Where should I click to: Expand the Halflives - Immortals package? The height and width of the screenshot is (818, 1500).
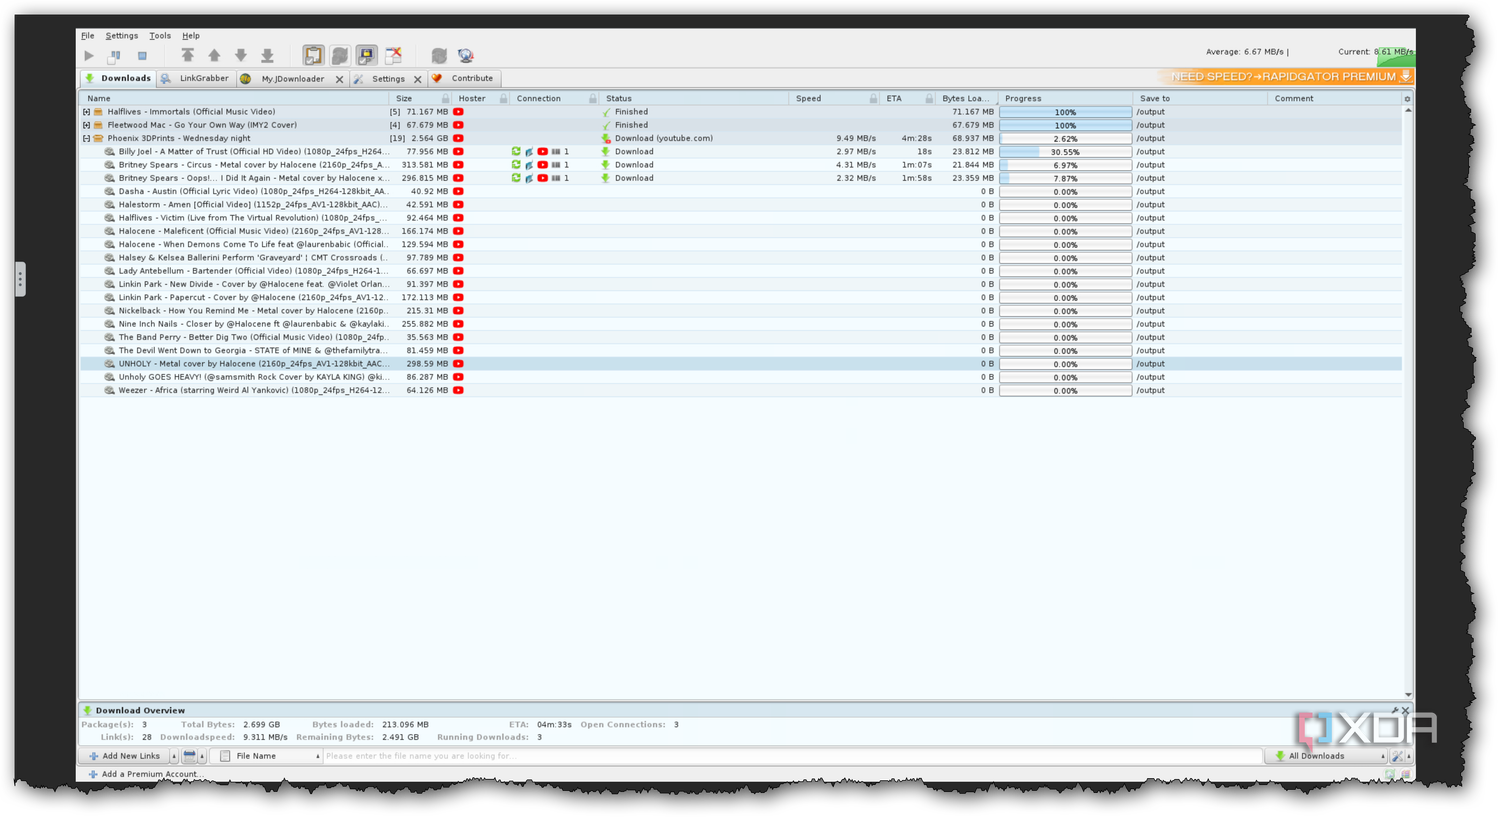[x=86, y=112]
